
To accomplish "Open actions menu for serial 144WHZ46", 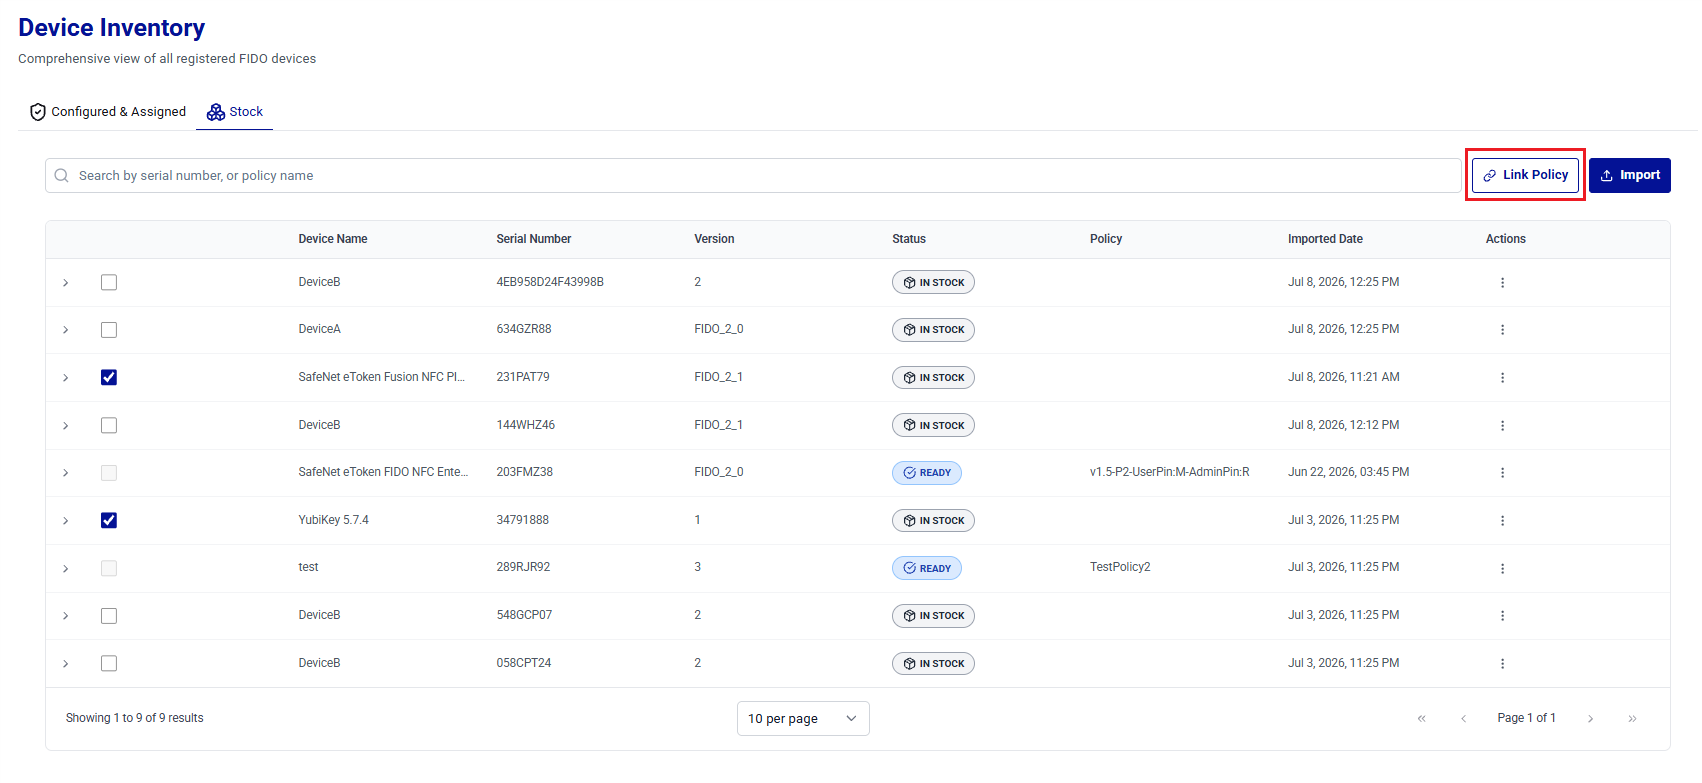I will coord(1502,426).
